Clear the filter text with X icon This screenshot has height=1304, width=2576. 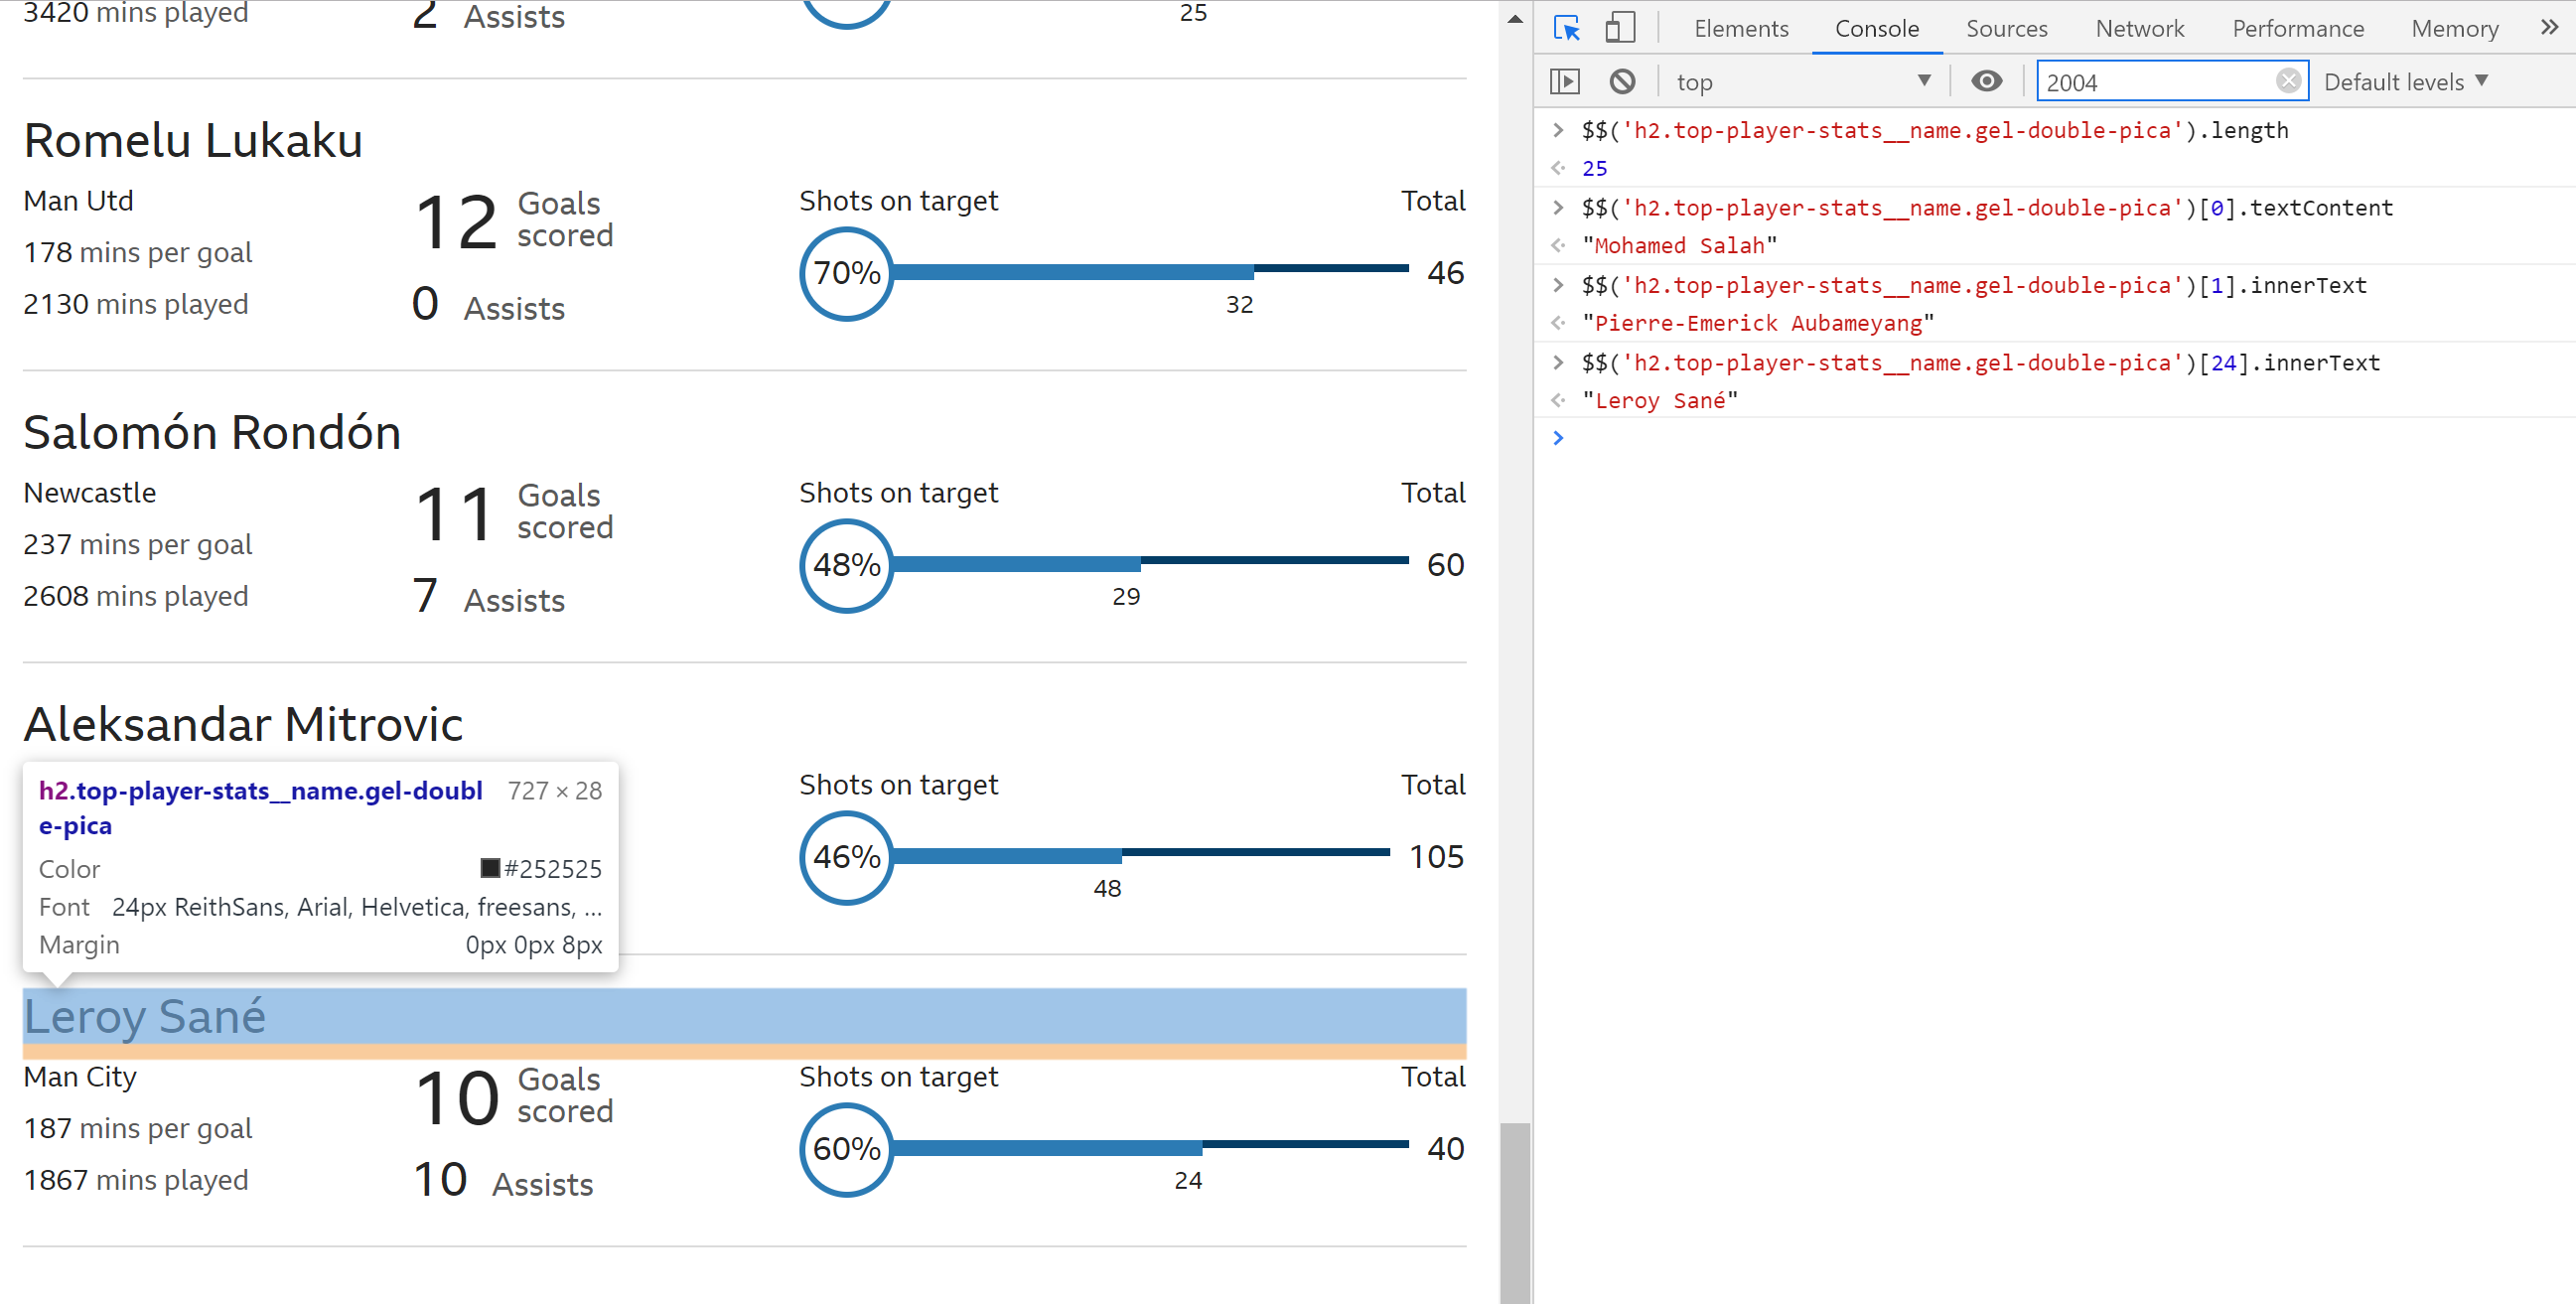2287,82
